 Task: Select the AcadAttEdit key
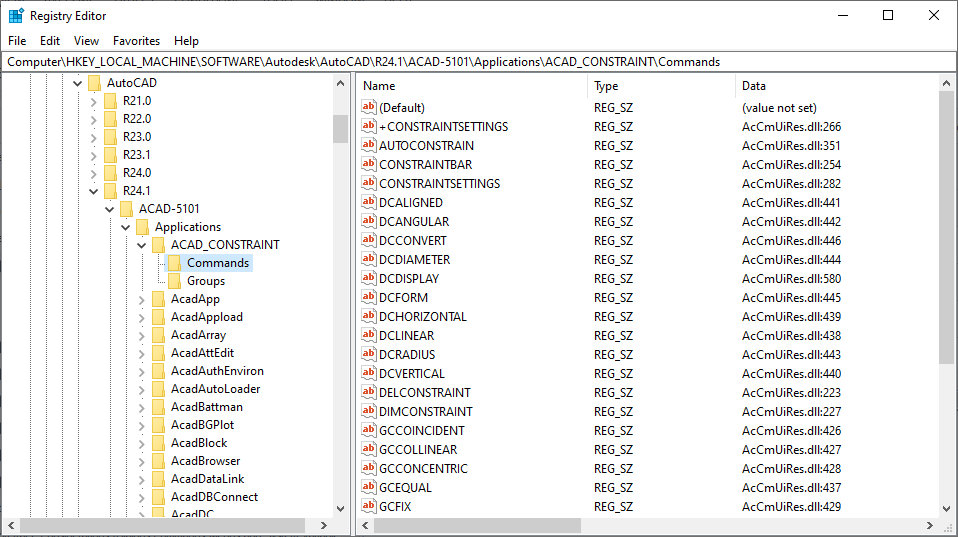click(x=202, y=353)
